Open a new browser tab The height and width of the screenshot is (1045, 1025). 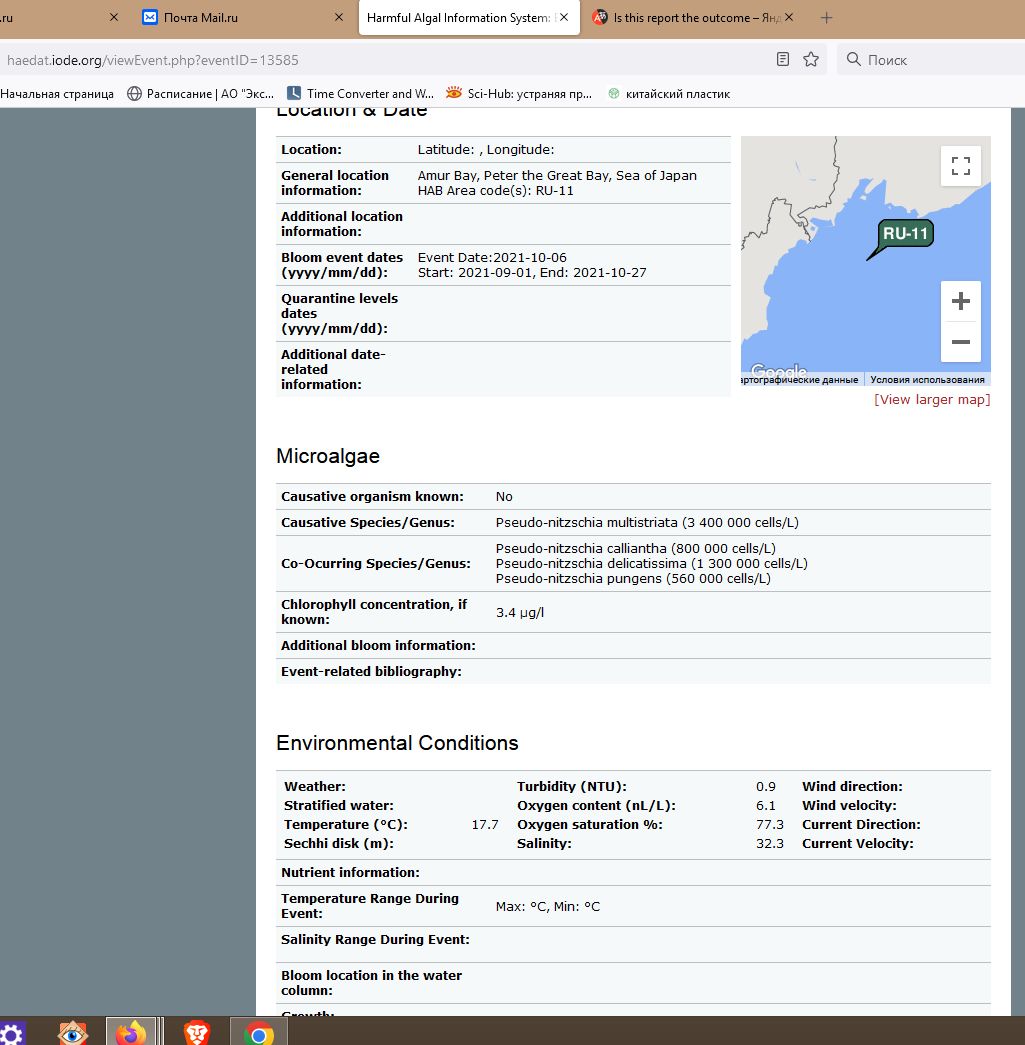click(826, 18)
